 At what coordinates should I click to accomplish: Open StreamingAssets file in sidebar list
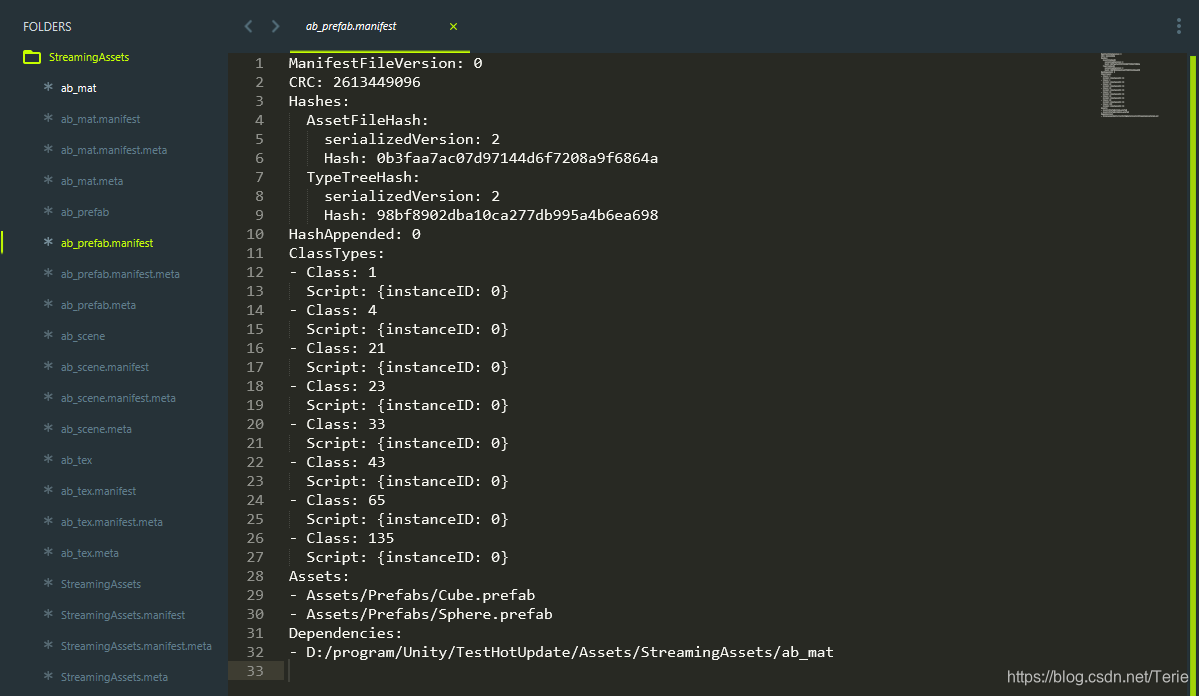coord(101,584)
